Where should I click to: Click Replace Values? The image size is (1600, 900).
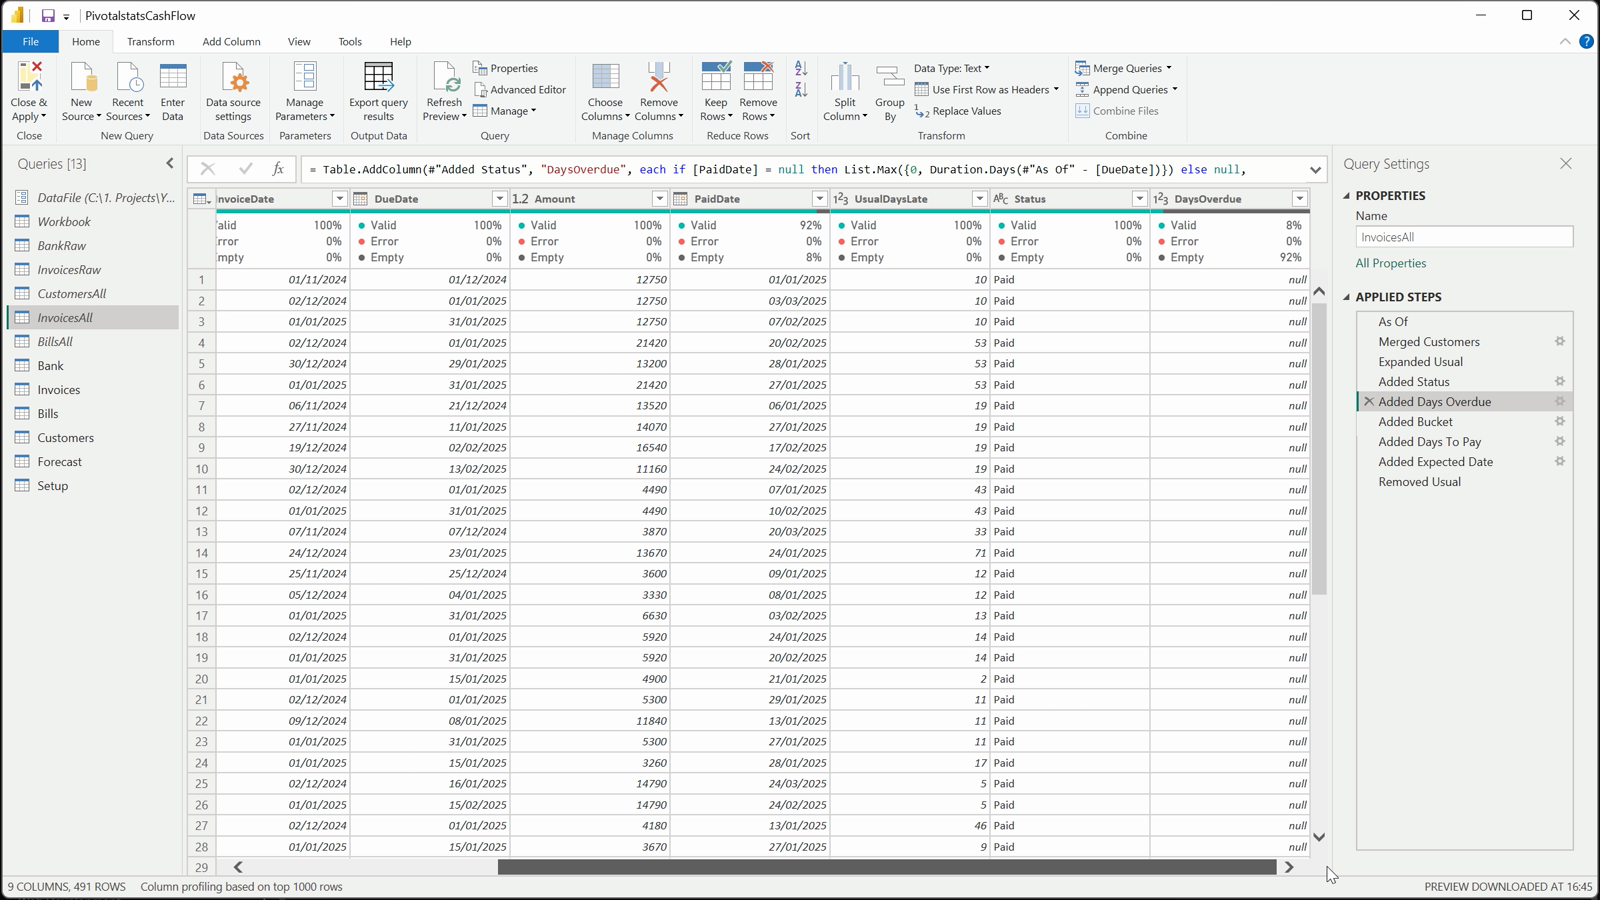tap(958, 111)
